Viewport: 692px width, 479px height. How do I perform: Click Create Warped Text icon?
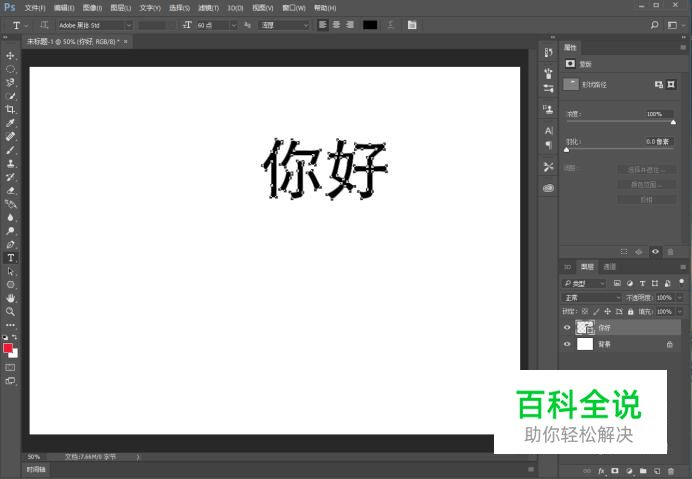coord(390,25)
